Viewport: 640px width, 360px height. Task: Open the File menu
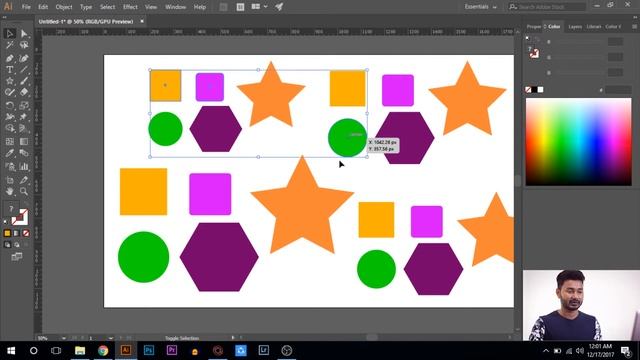pos(26,7)
